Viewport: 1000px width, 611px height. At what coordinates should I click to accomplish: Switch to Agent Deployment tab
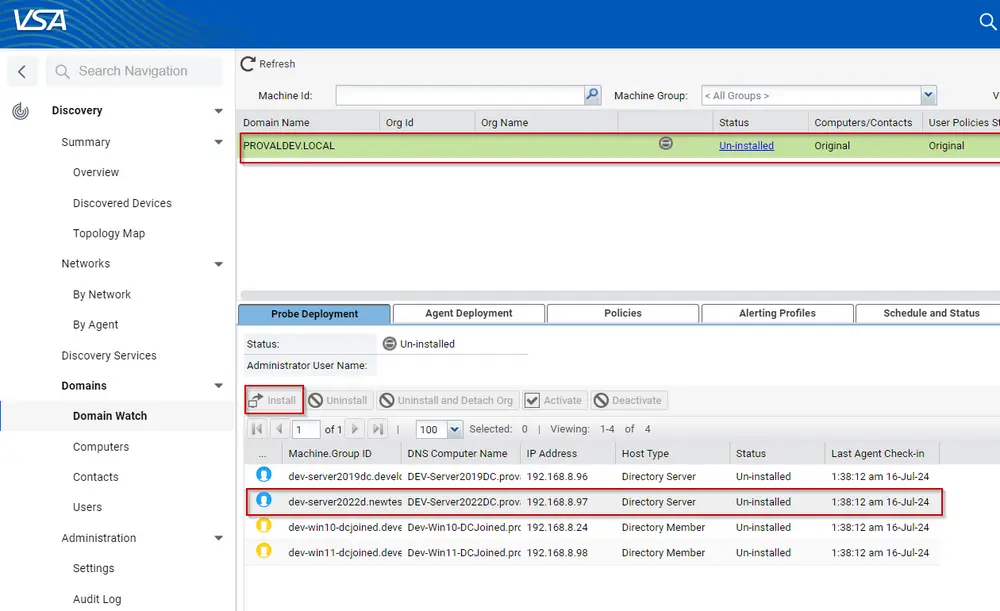pos(469,313)
